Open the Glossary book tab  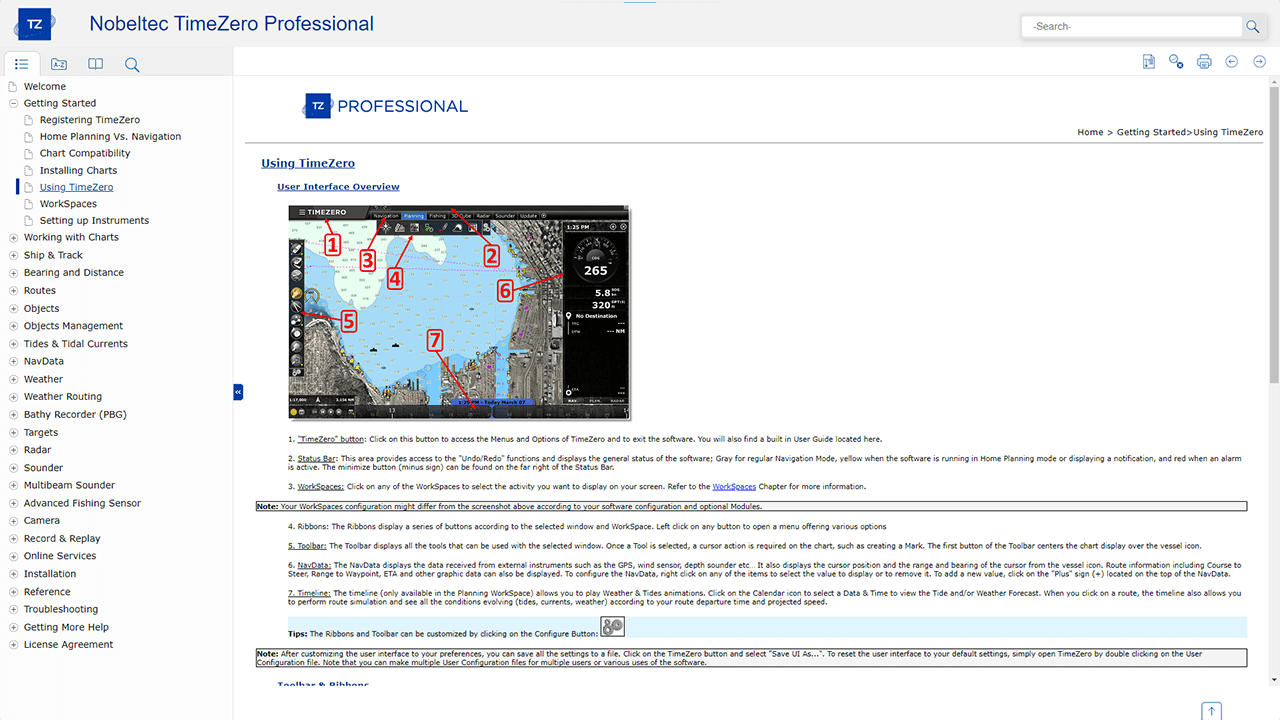(x=95, y=64)
